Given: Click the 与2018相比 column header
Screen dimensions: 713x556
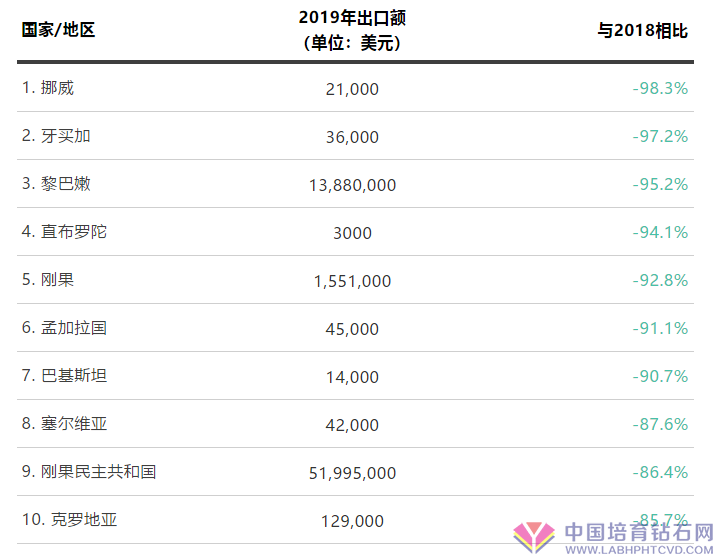Looking at the screenshot, I should point(642,30).
